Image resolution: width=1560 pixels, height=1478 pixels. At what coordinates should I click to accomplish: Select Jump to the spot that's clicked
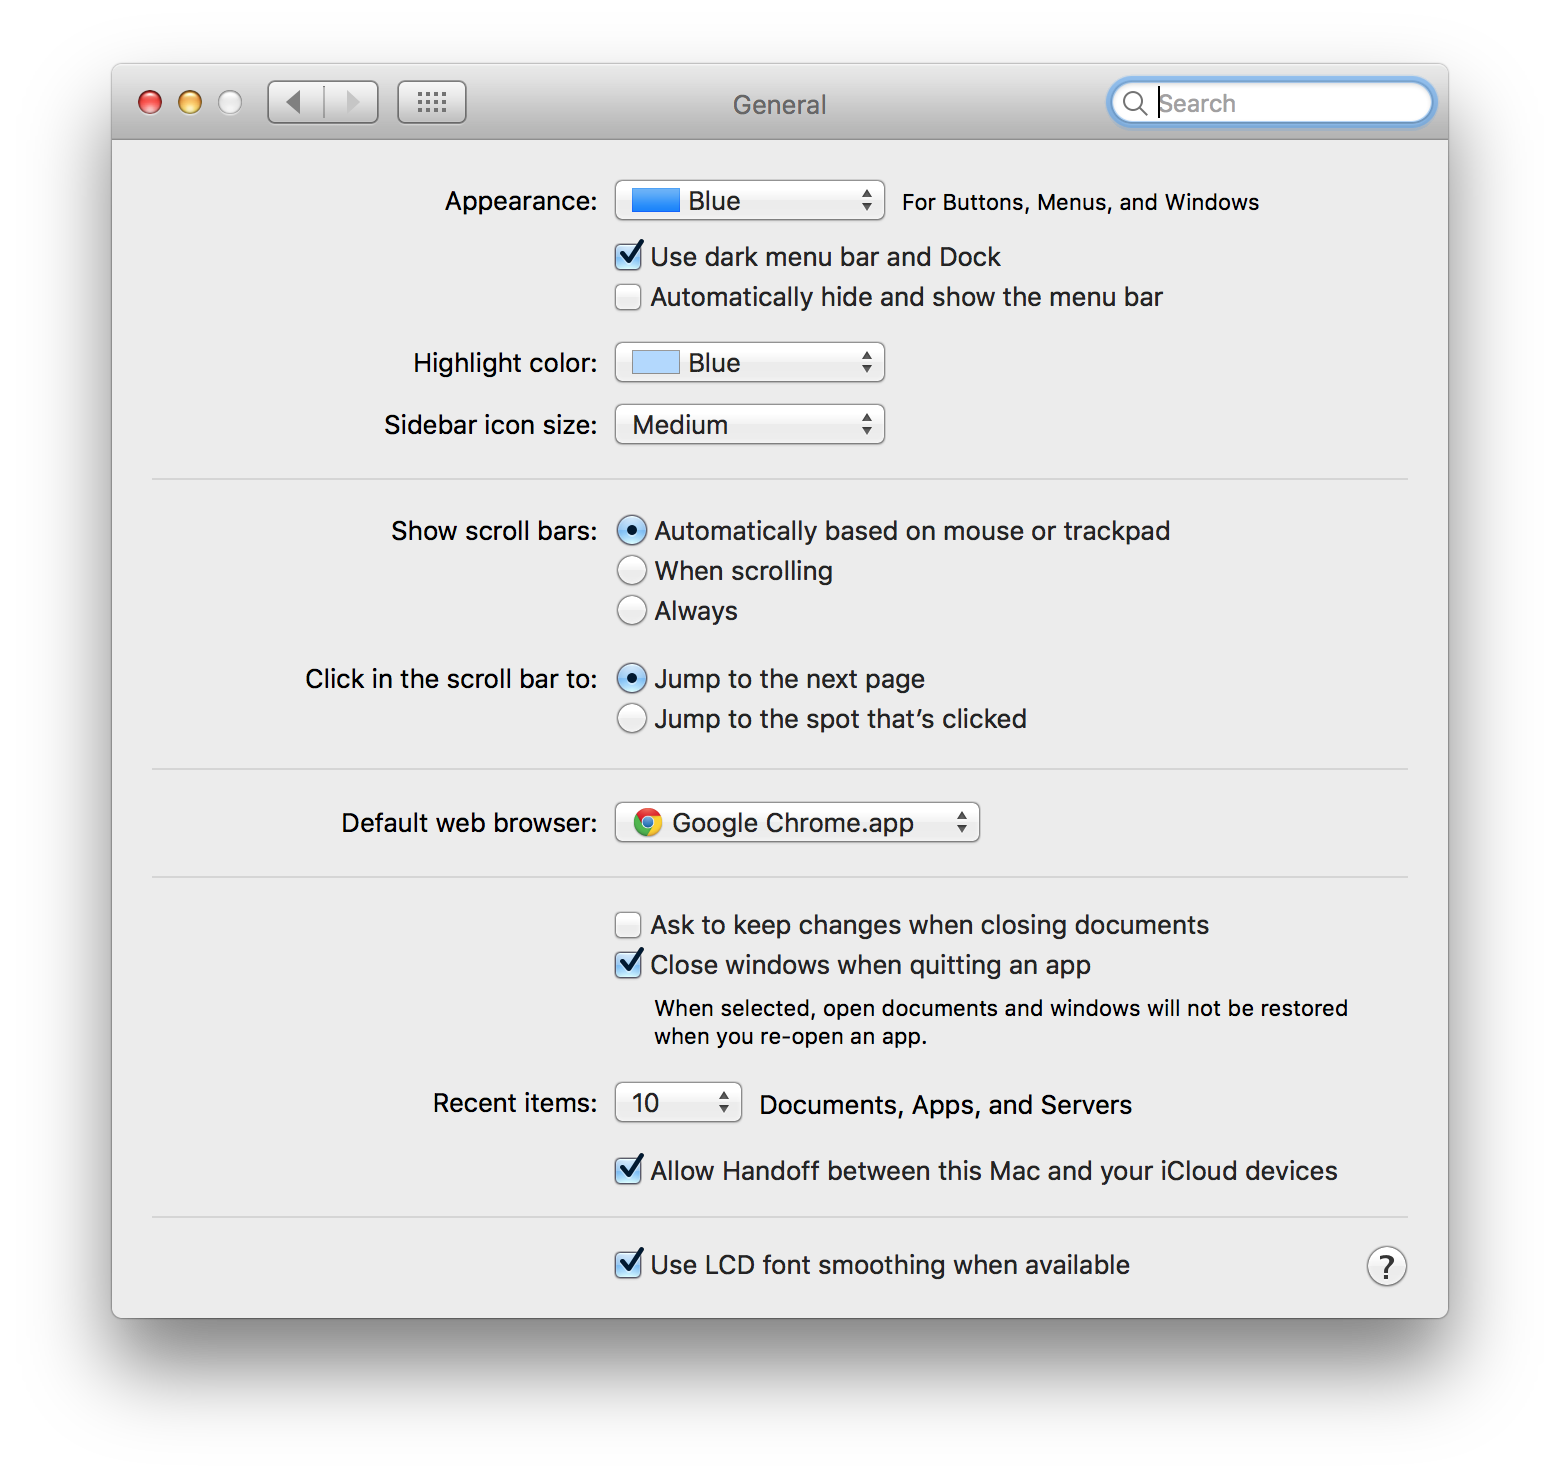click(632, 718)
